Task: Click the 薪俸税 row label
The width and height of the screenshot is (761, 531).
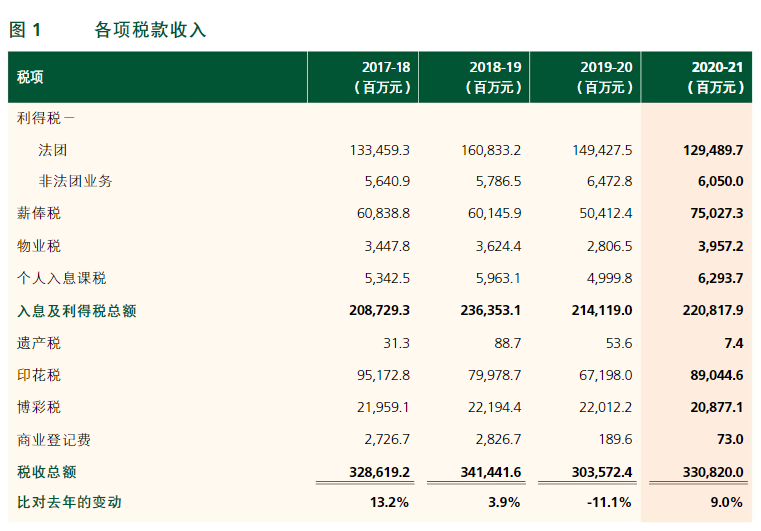Action: click(39, 214)
